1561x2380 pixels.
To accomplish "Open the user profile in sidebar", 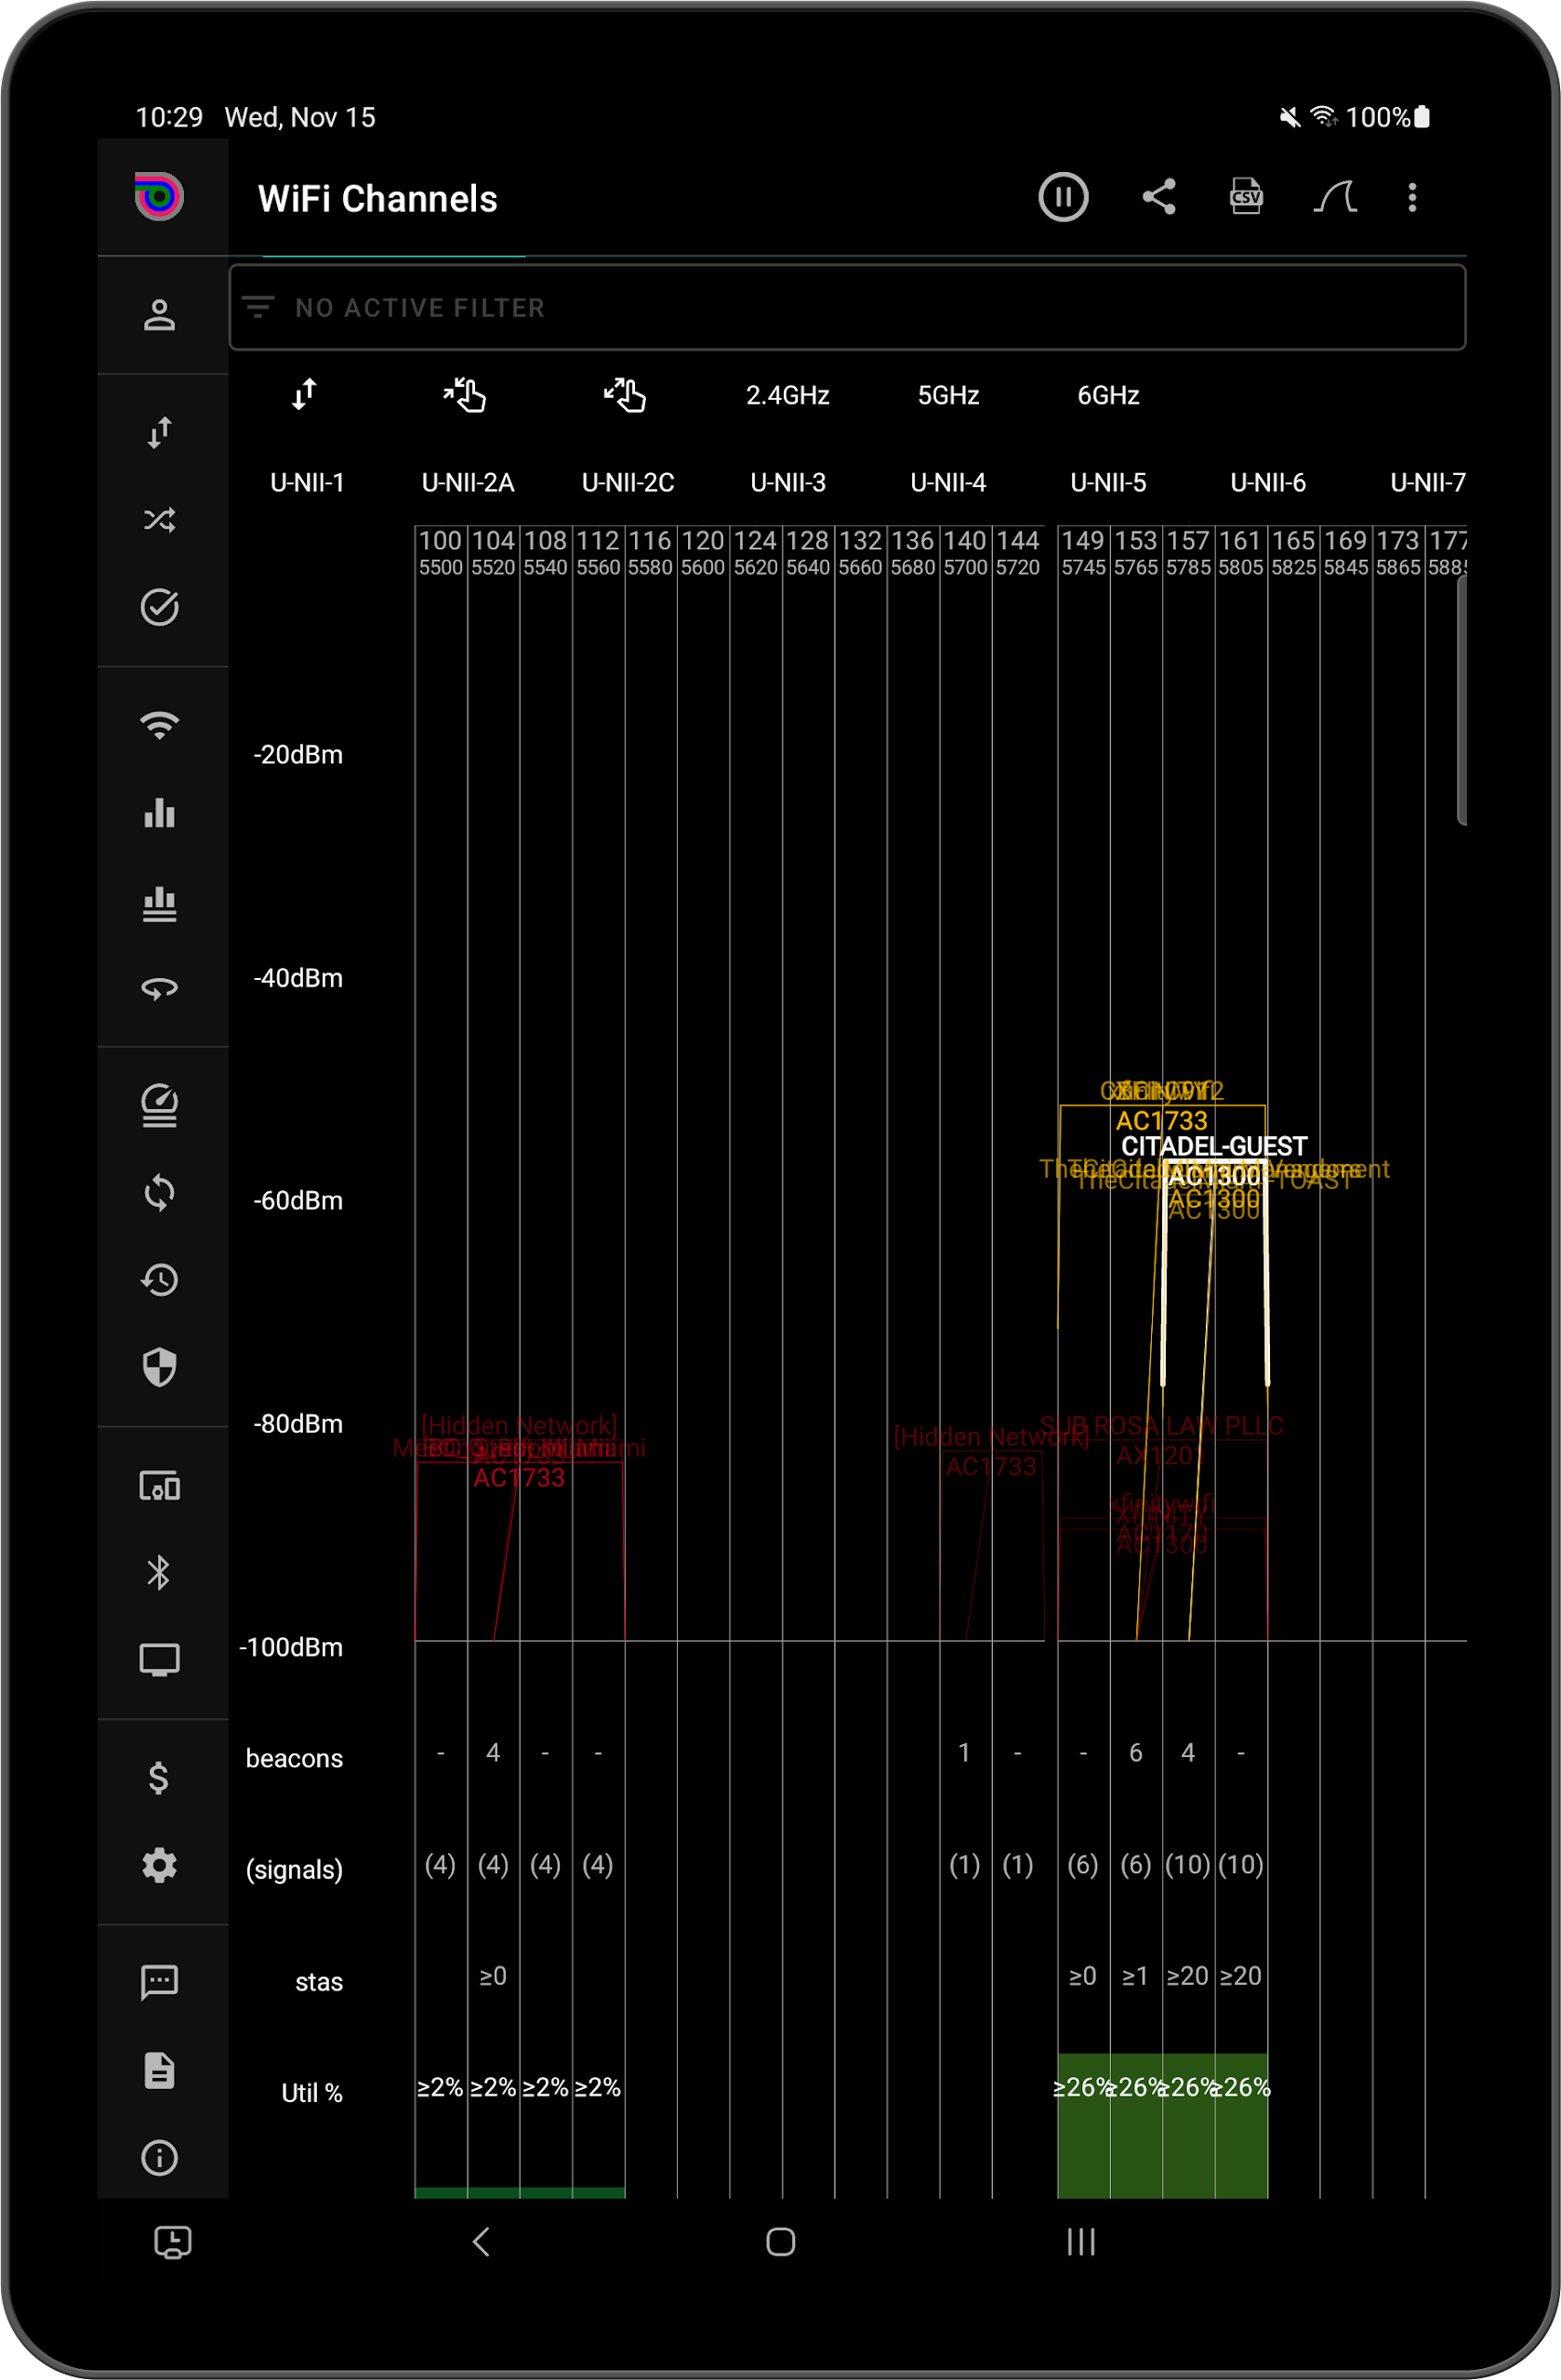I will pos(159,315).
